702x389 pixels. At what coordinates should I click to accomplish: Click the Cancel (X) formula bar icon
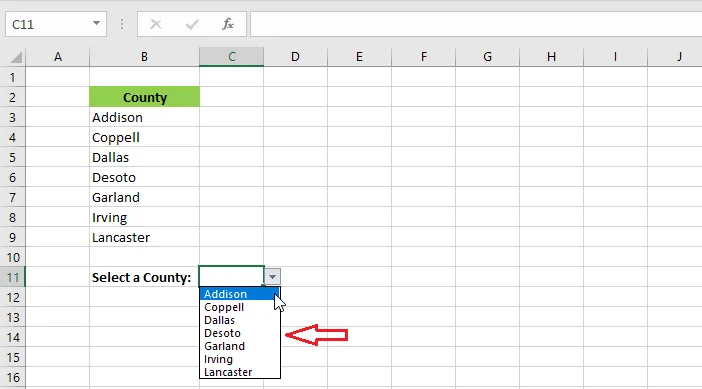(x=156, y=24)
